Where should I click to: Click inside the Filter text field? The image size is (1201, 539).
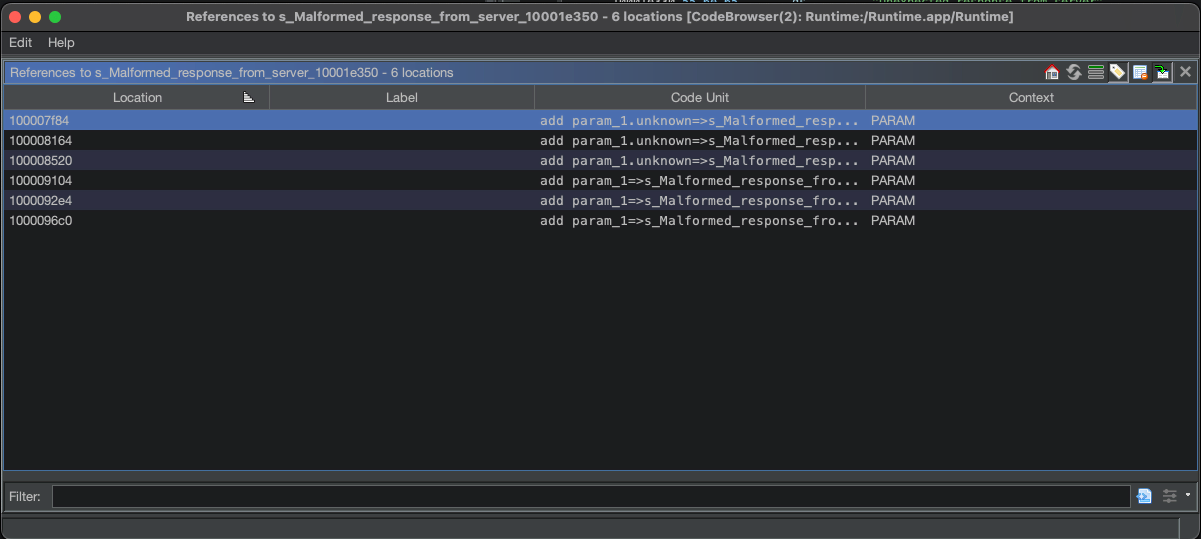590,496
